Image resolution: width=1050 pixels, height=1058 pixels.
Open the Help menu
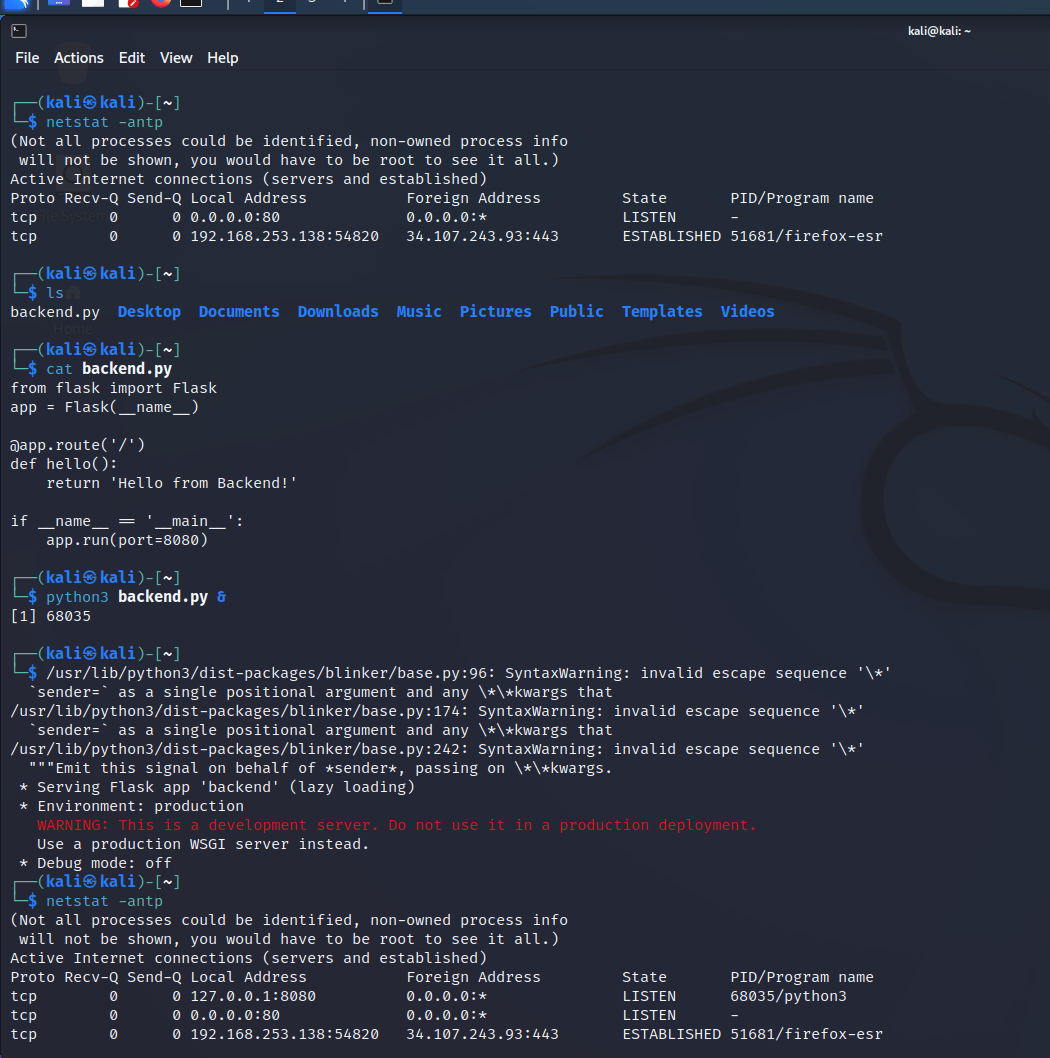point(223,58)
